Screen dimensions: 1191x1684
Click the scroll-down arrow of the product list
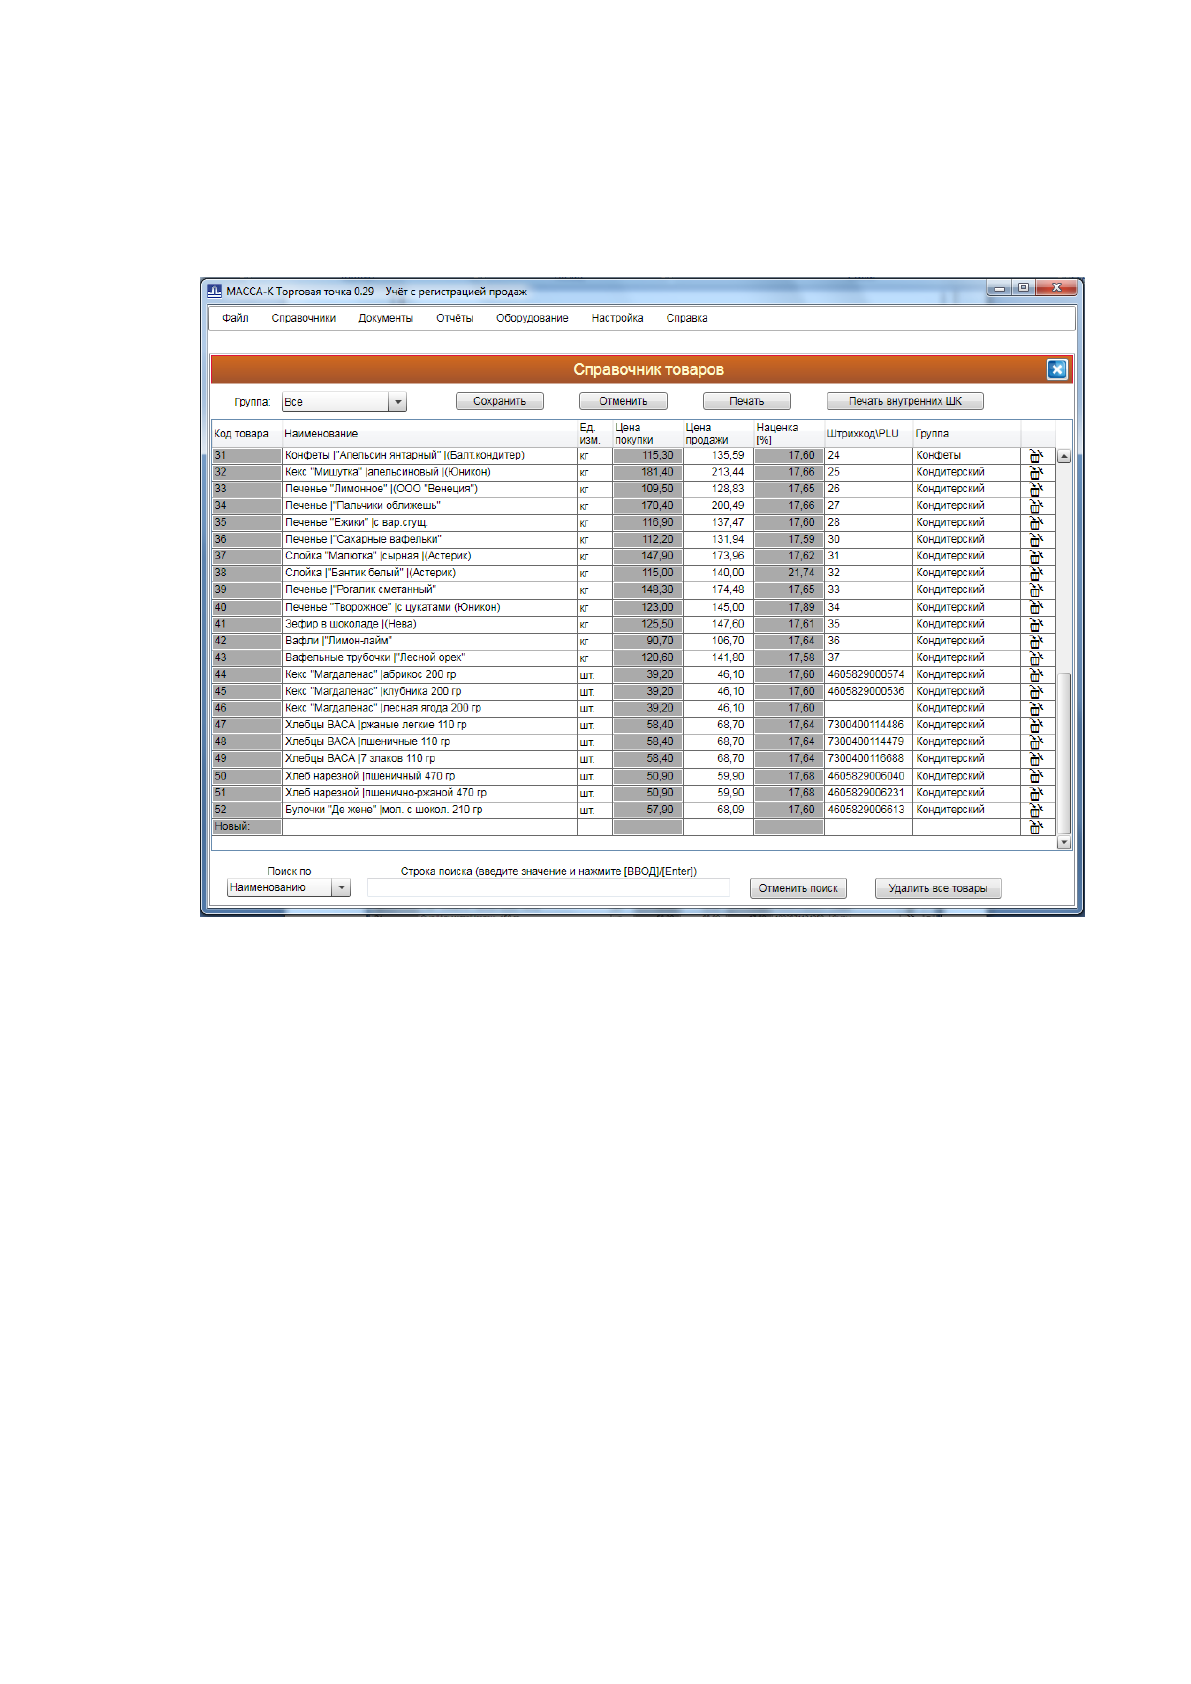[x=1064, y=842]
